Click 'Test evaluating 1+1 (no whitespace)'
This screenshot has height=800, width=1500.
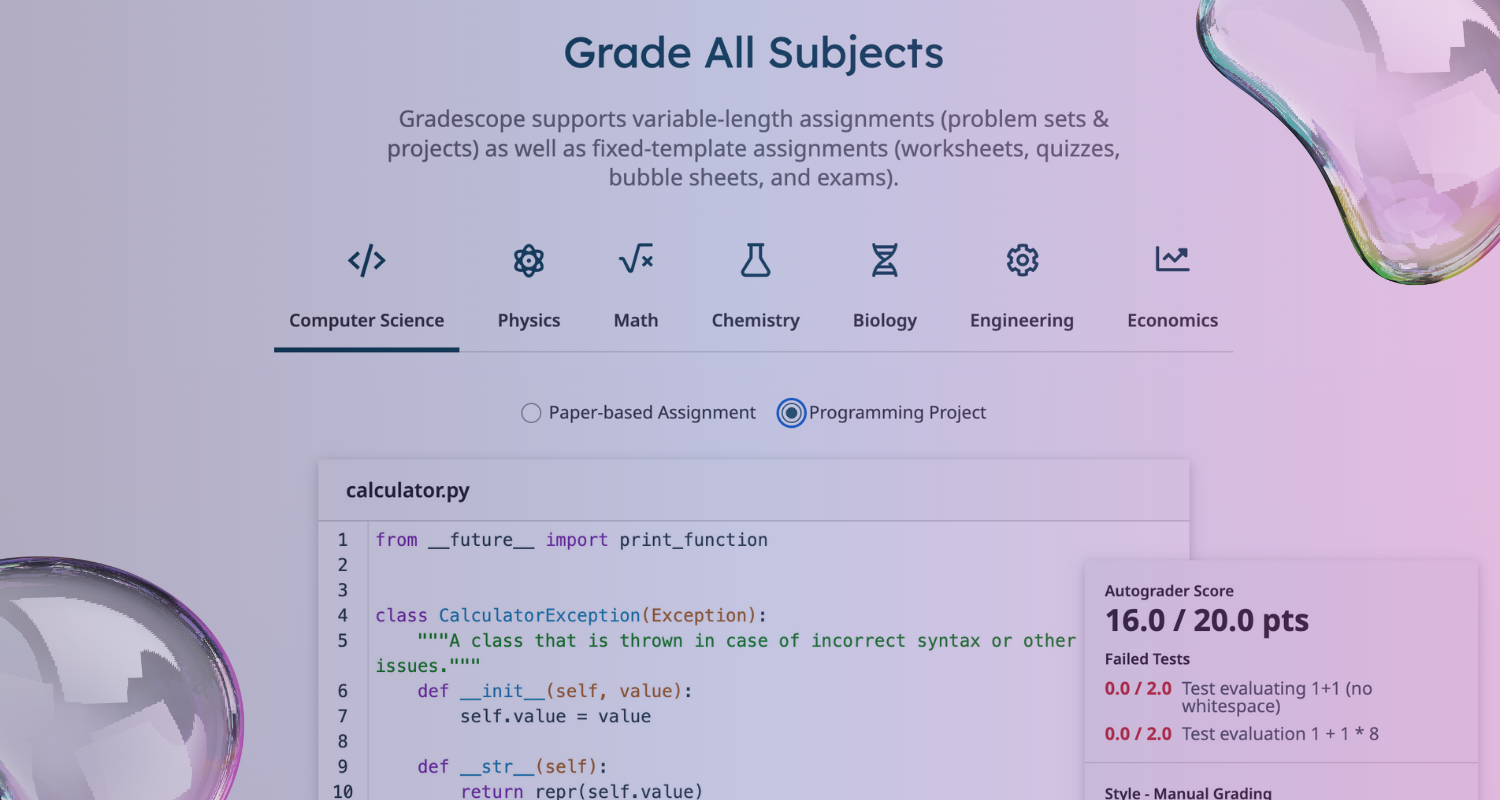1276,697
